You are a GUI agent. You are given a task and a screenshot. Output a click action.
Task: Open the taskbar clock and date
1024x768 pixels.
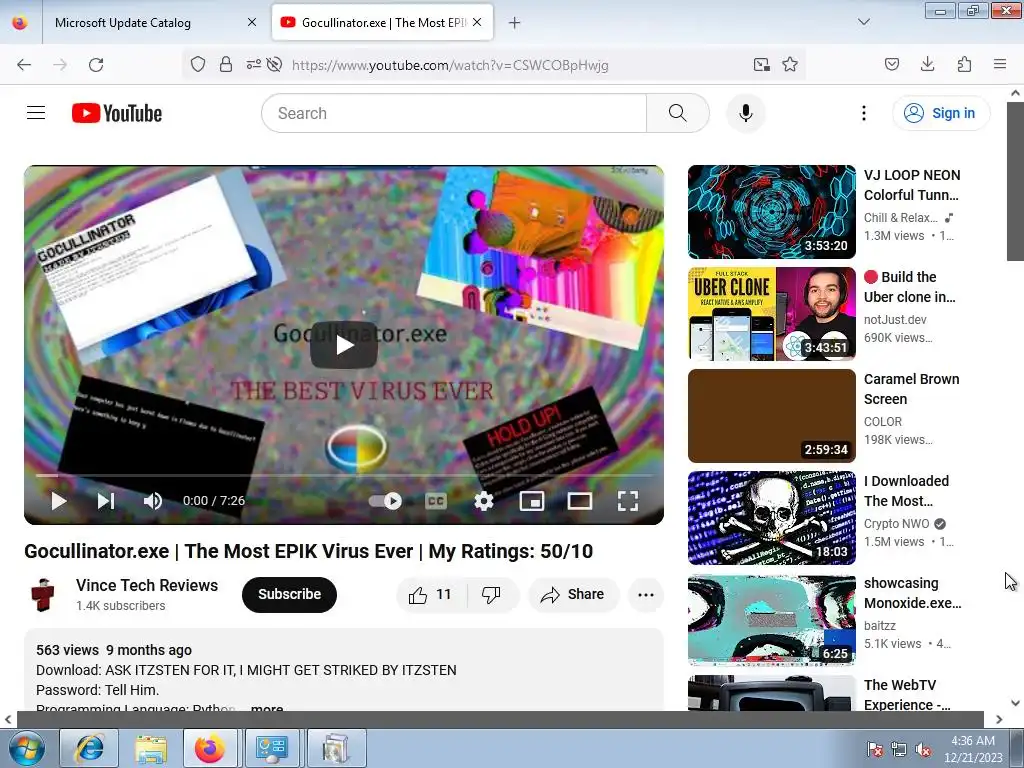973,749
